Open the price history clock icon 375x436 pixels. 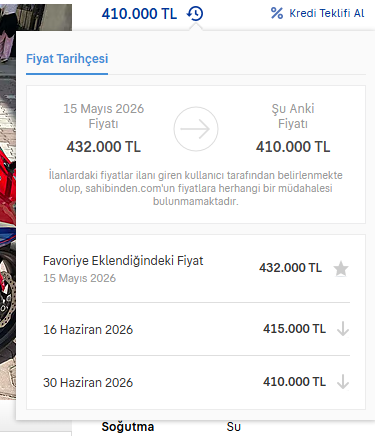[195, 14]
